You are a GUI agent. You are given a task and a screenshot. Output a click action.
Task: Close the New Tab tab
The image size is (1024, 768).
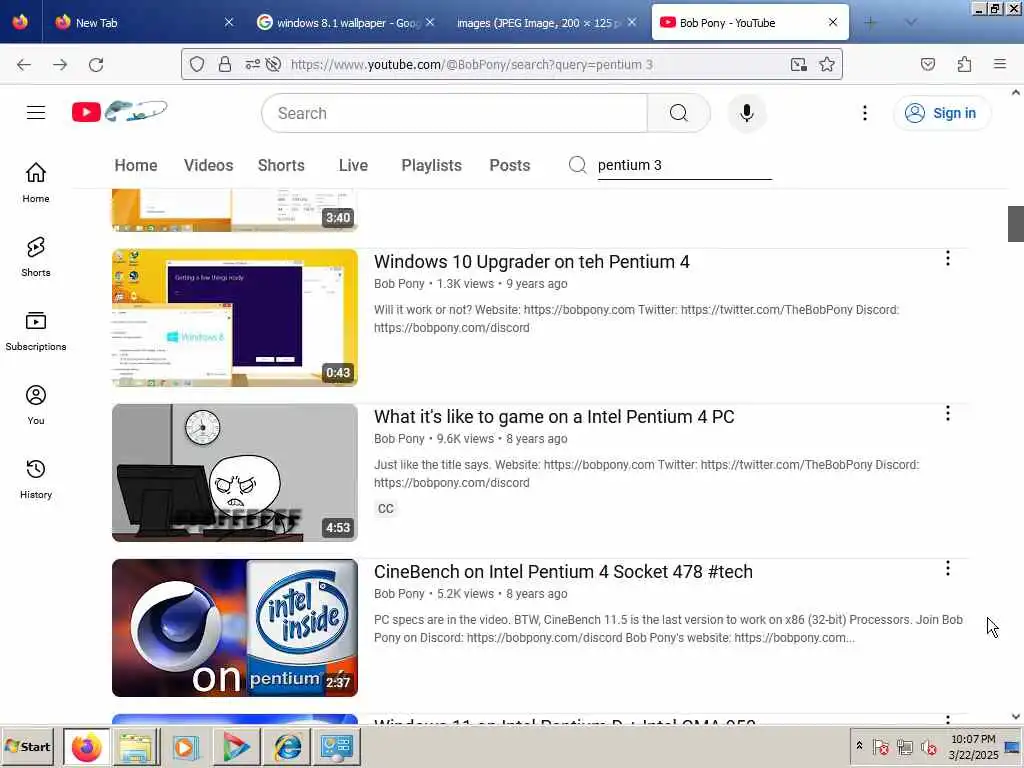pos(229,22)
